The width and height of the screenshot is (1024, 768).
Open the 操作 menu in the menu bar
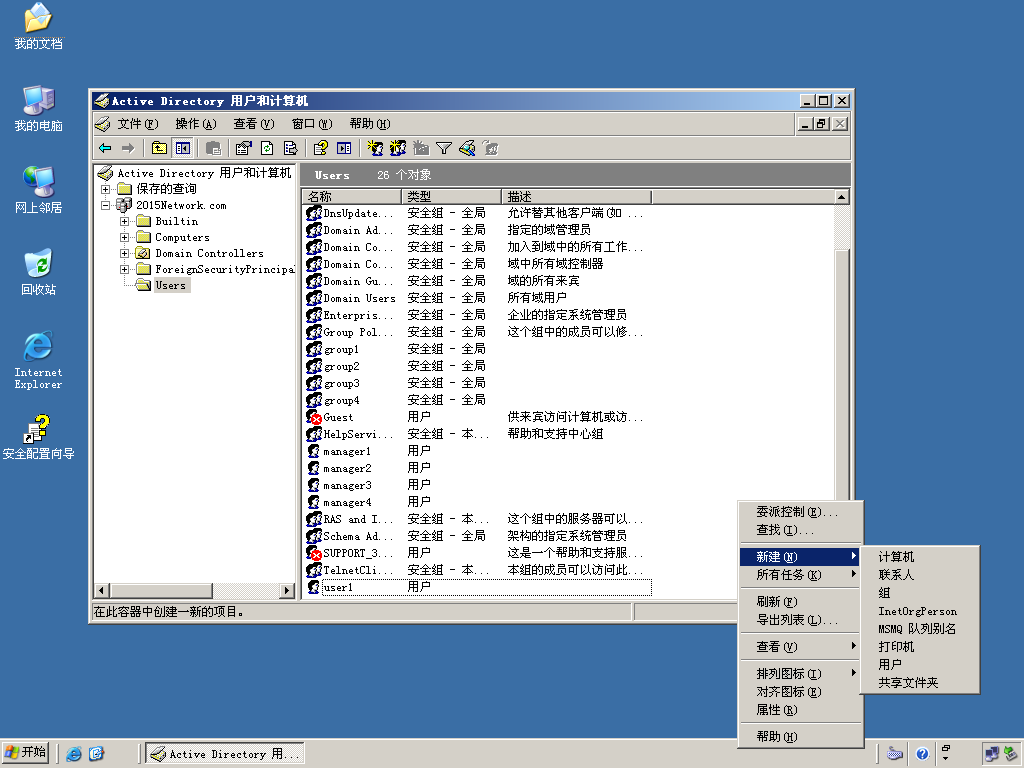pos(195,124)
